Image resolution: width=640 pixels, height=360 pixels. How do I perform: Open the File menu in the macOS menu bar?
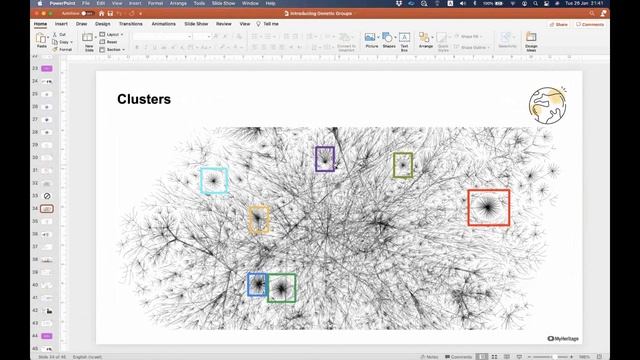tap(86, 3)
